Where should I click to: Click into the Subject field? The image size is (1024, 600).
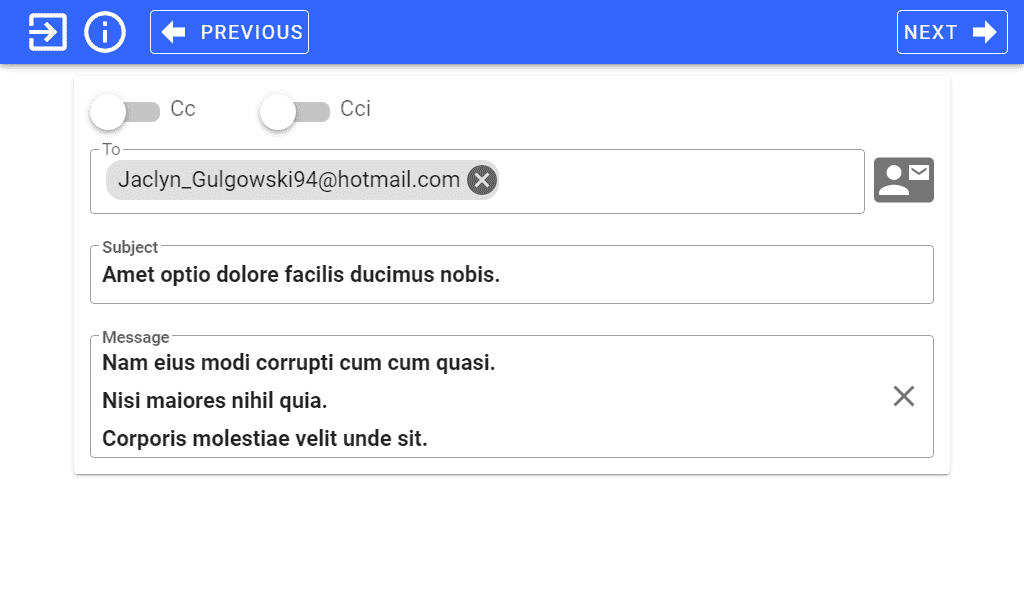point(512,275)
